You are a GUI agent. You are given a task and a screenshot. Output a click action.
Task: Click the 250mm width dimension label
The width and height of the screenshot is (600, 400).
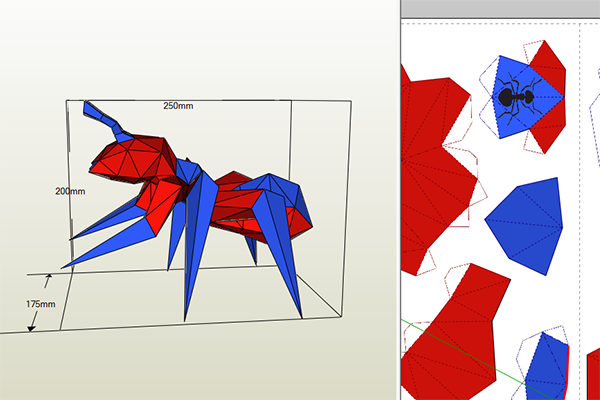tap(178, 106)
